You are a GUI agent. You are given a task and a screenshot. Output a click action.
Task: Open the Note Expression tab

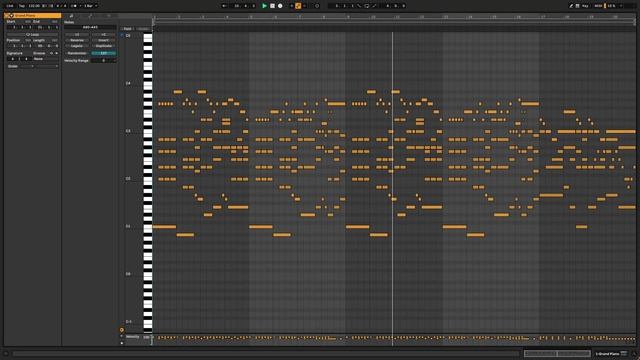tap(109, 16)
